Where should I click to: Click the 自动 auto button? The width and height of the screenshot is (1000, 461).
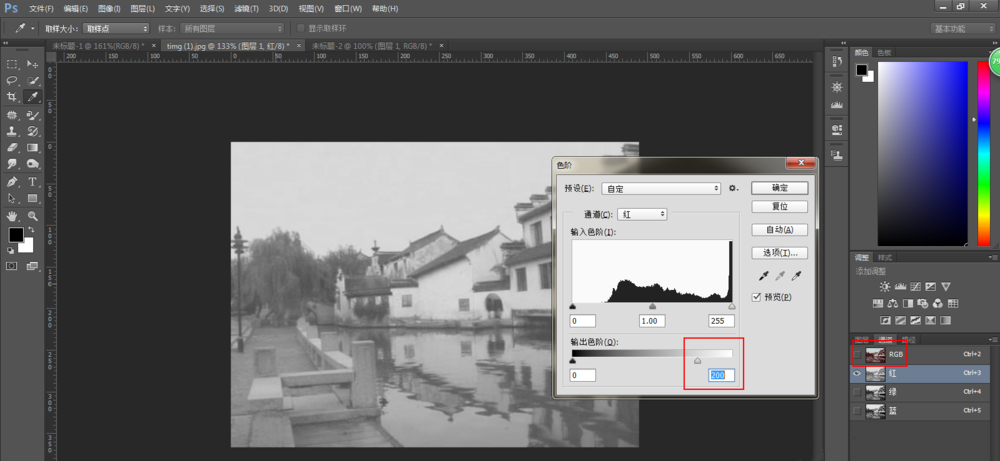782,230
